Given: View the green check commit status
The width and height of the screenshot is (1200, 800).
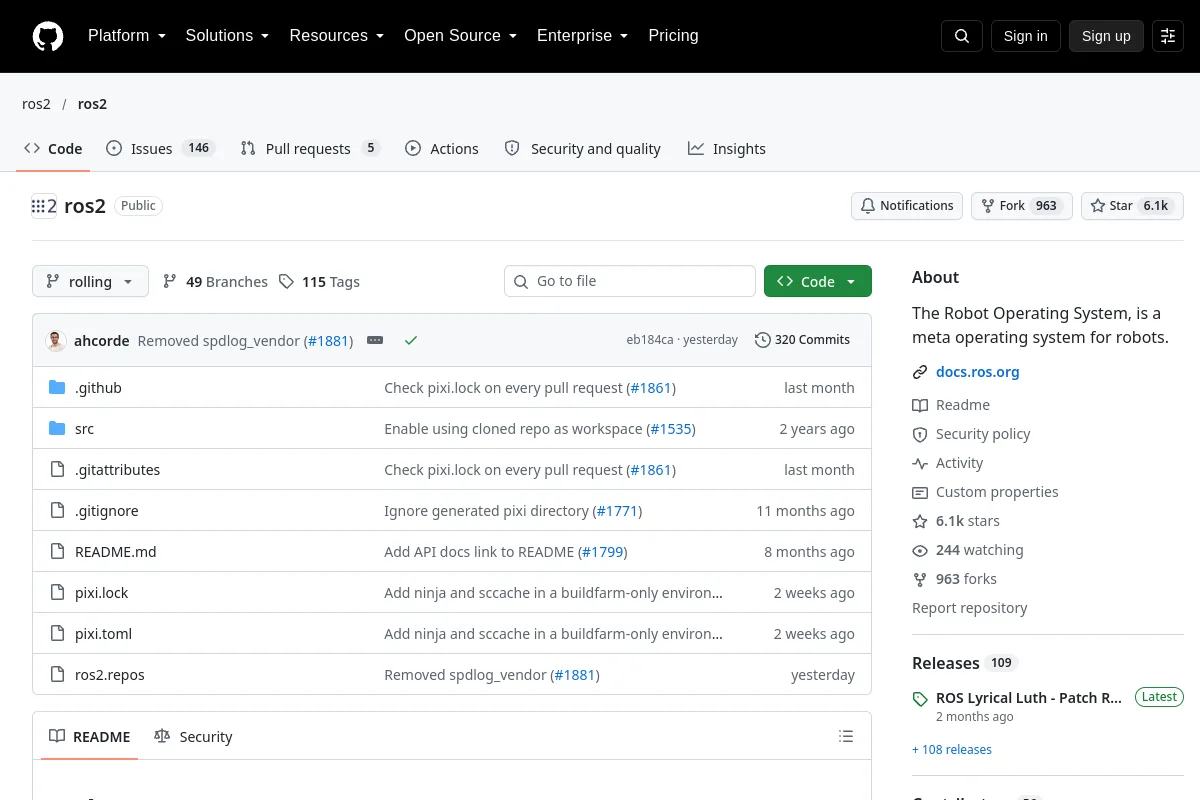Looking at the screenshot, I should pos(410,340).
